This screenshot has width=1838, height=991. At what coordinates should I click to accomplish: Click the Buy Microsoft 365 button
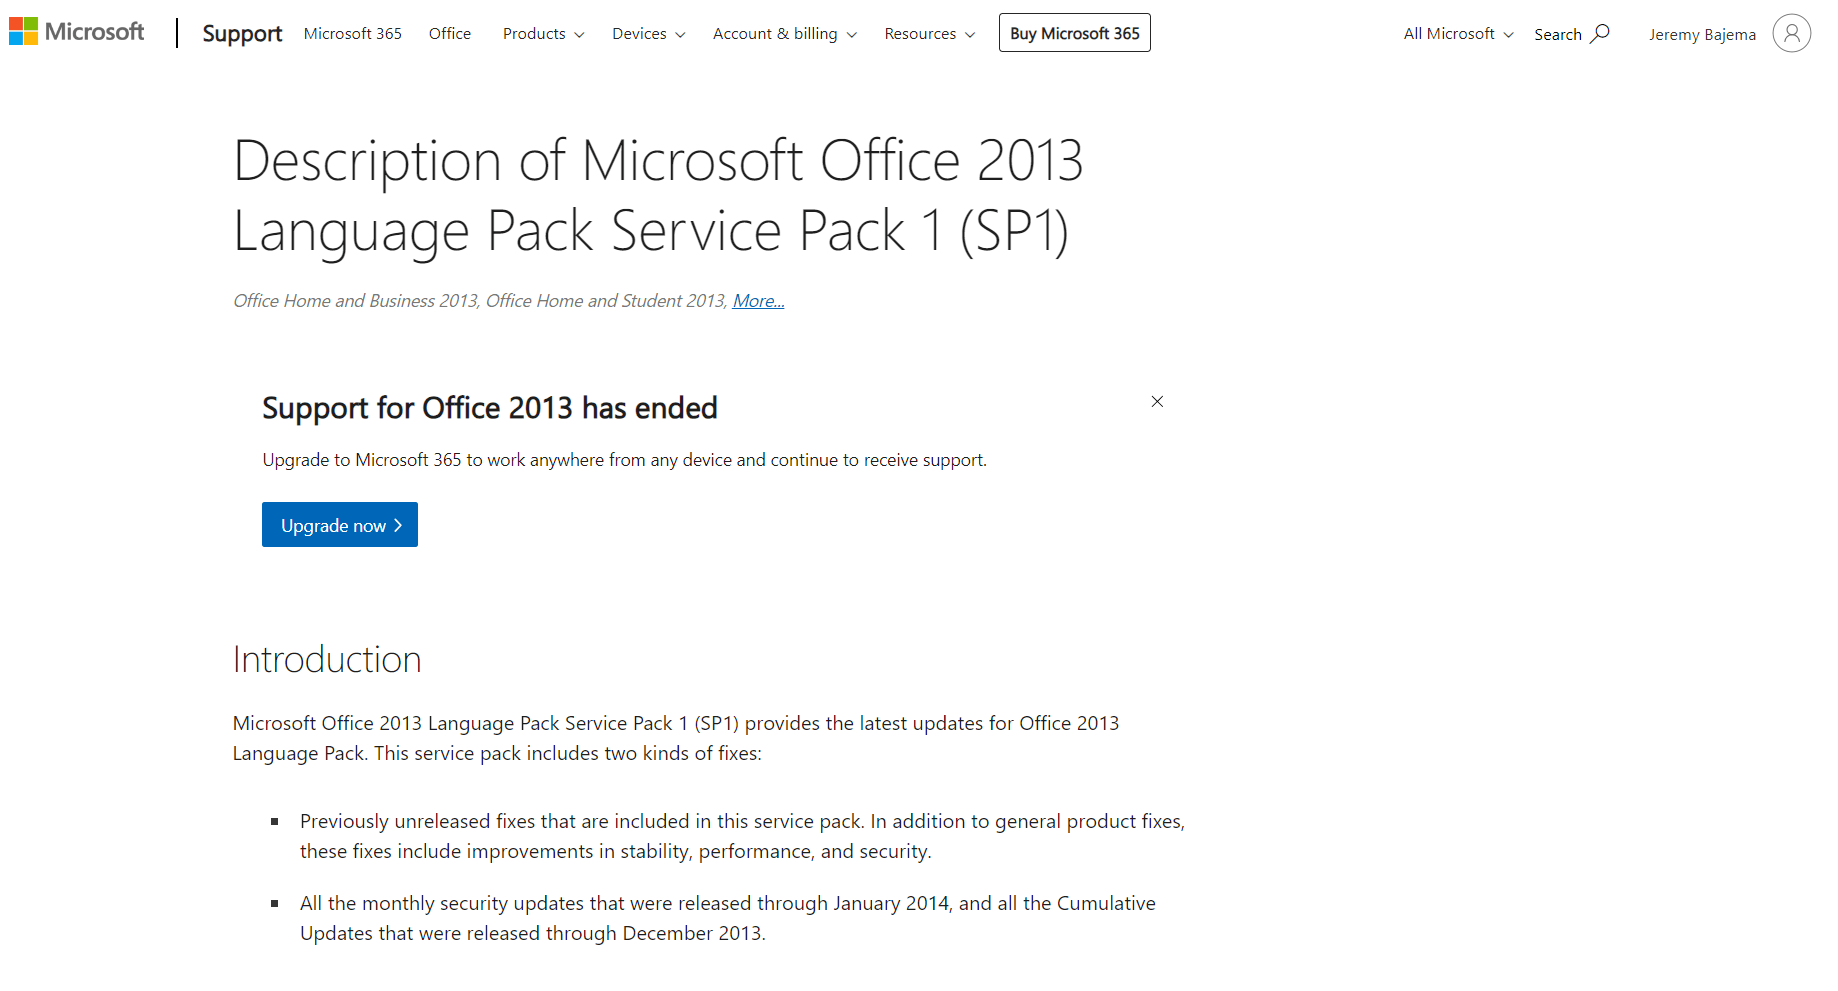pos(1074,32)
